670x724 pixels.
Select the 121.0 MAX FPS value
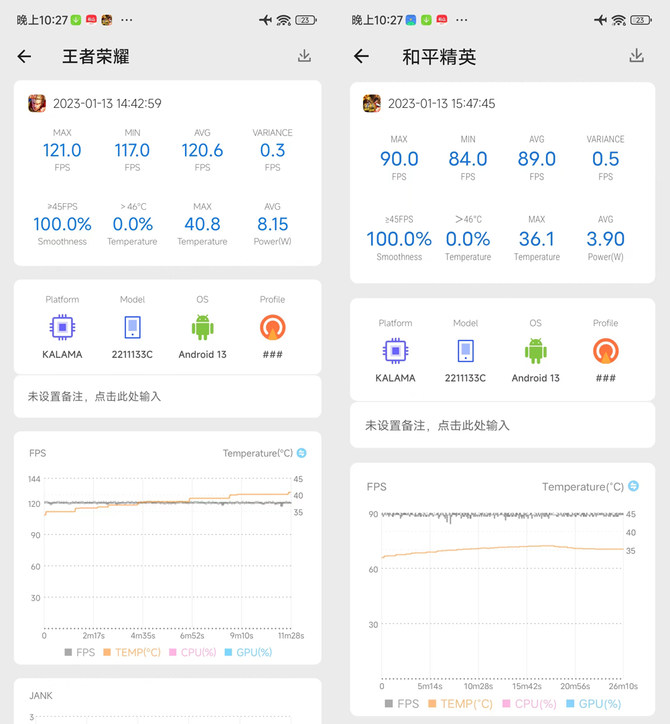(x=62, y=151)
